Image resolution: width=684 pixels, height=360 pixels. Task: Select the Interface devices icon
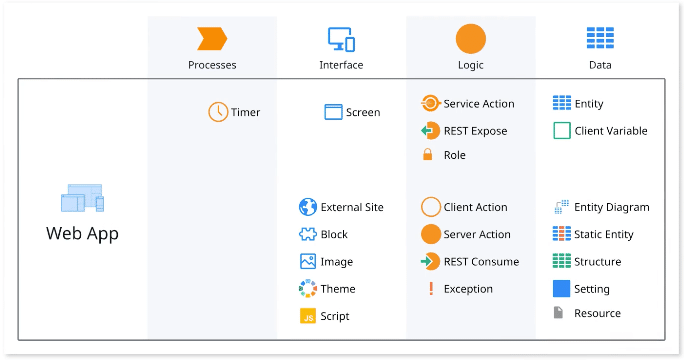[x=341, y=39]
